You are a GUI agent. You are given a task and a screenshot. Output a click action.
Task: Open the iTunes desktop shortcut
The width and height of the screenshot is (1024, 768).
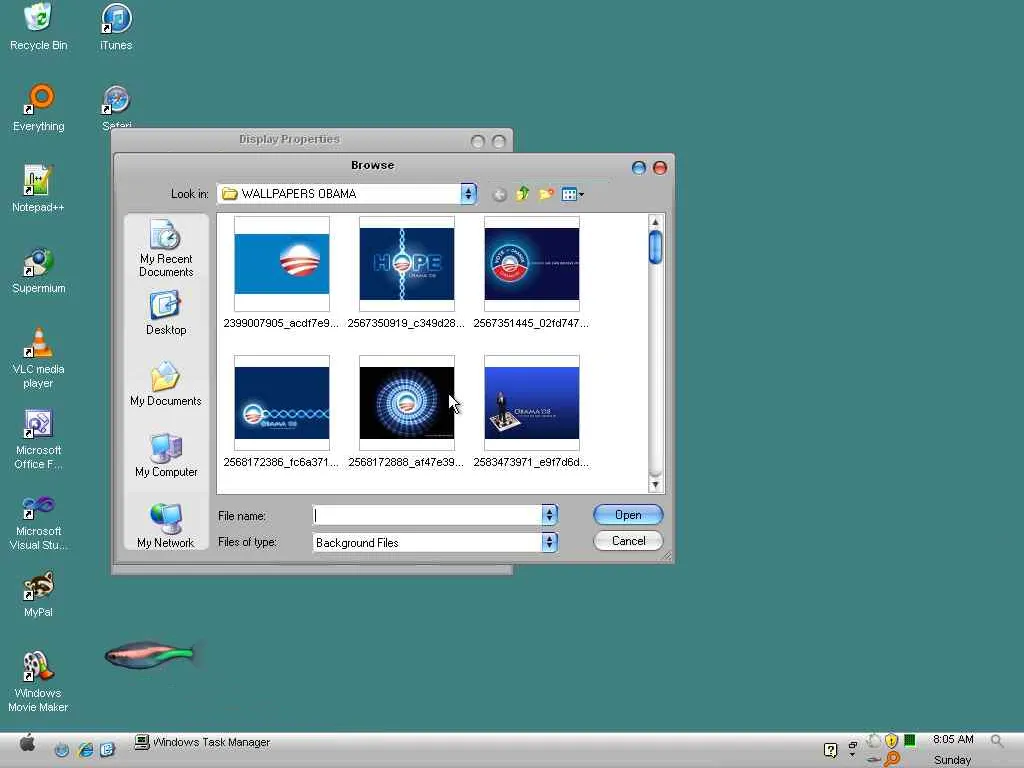click(116, 26)
